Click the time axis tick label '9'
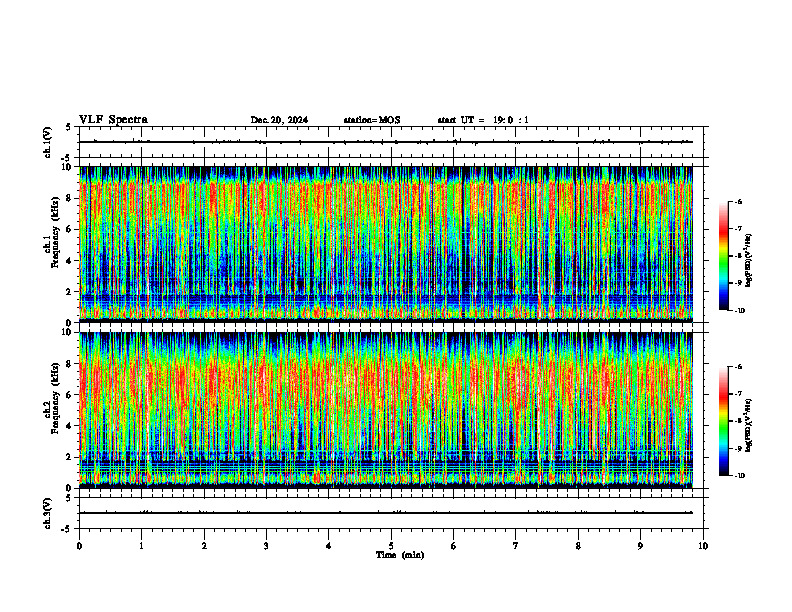The image size is (792, 612). pos(640,546)
